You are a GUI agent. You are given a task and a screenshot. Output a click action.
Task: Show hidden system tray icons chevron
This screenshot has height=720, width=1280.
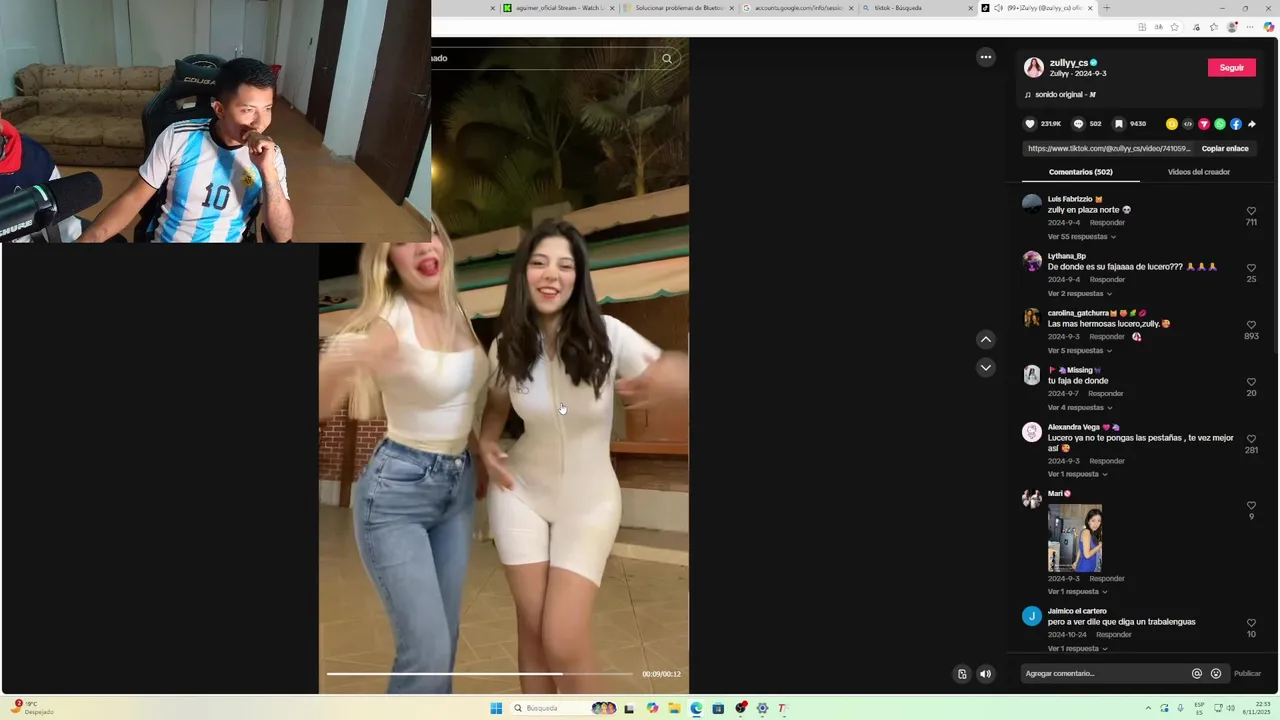pyautogui.click(x=1148, y=708)
